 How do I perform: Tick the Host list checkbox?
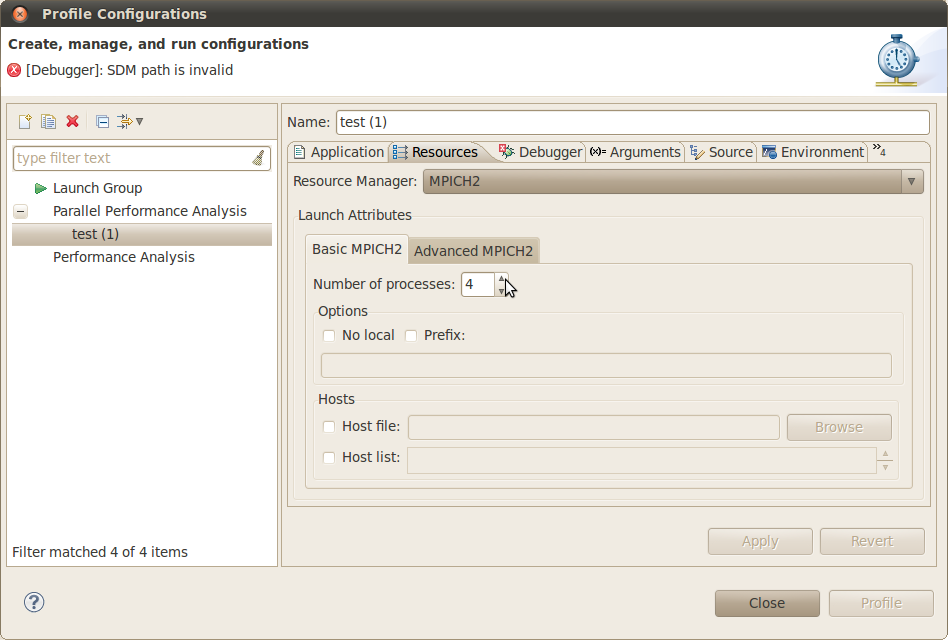click(329, 457)
